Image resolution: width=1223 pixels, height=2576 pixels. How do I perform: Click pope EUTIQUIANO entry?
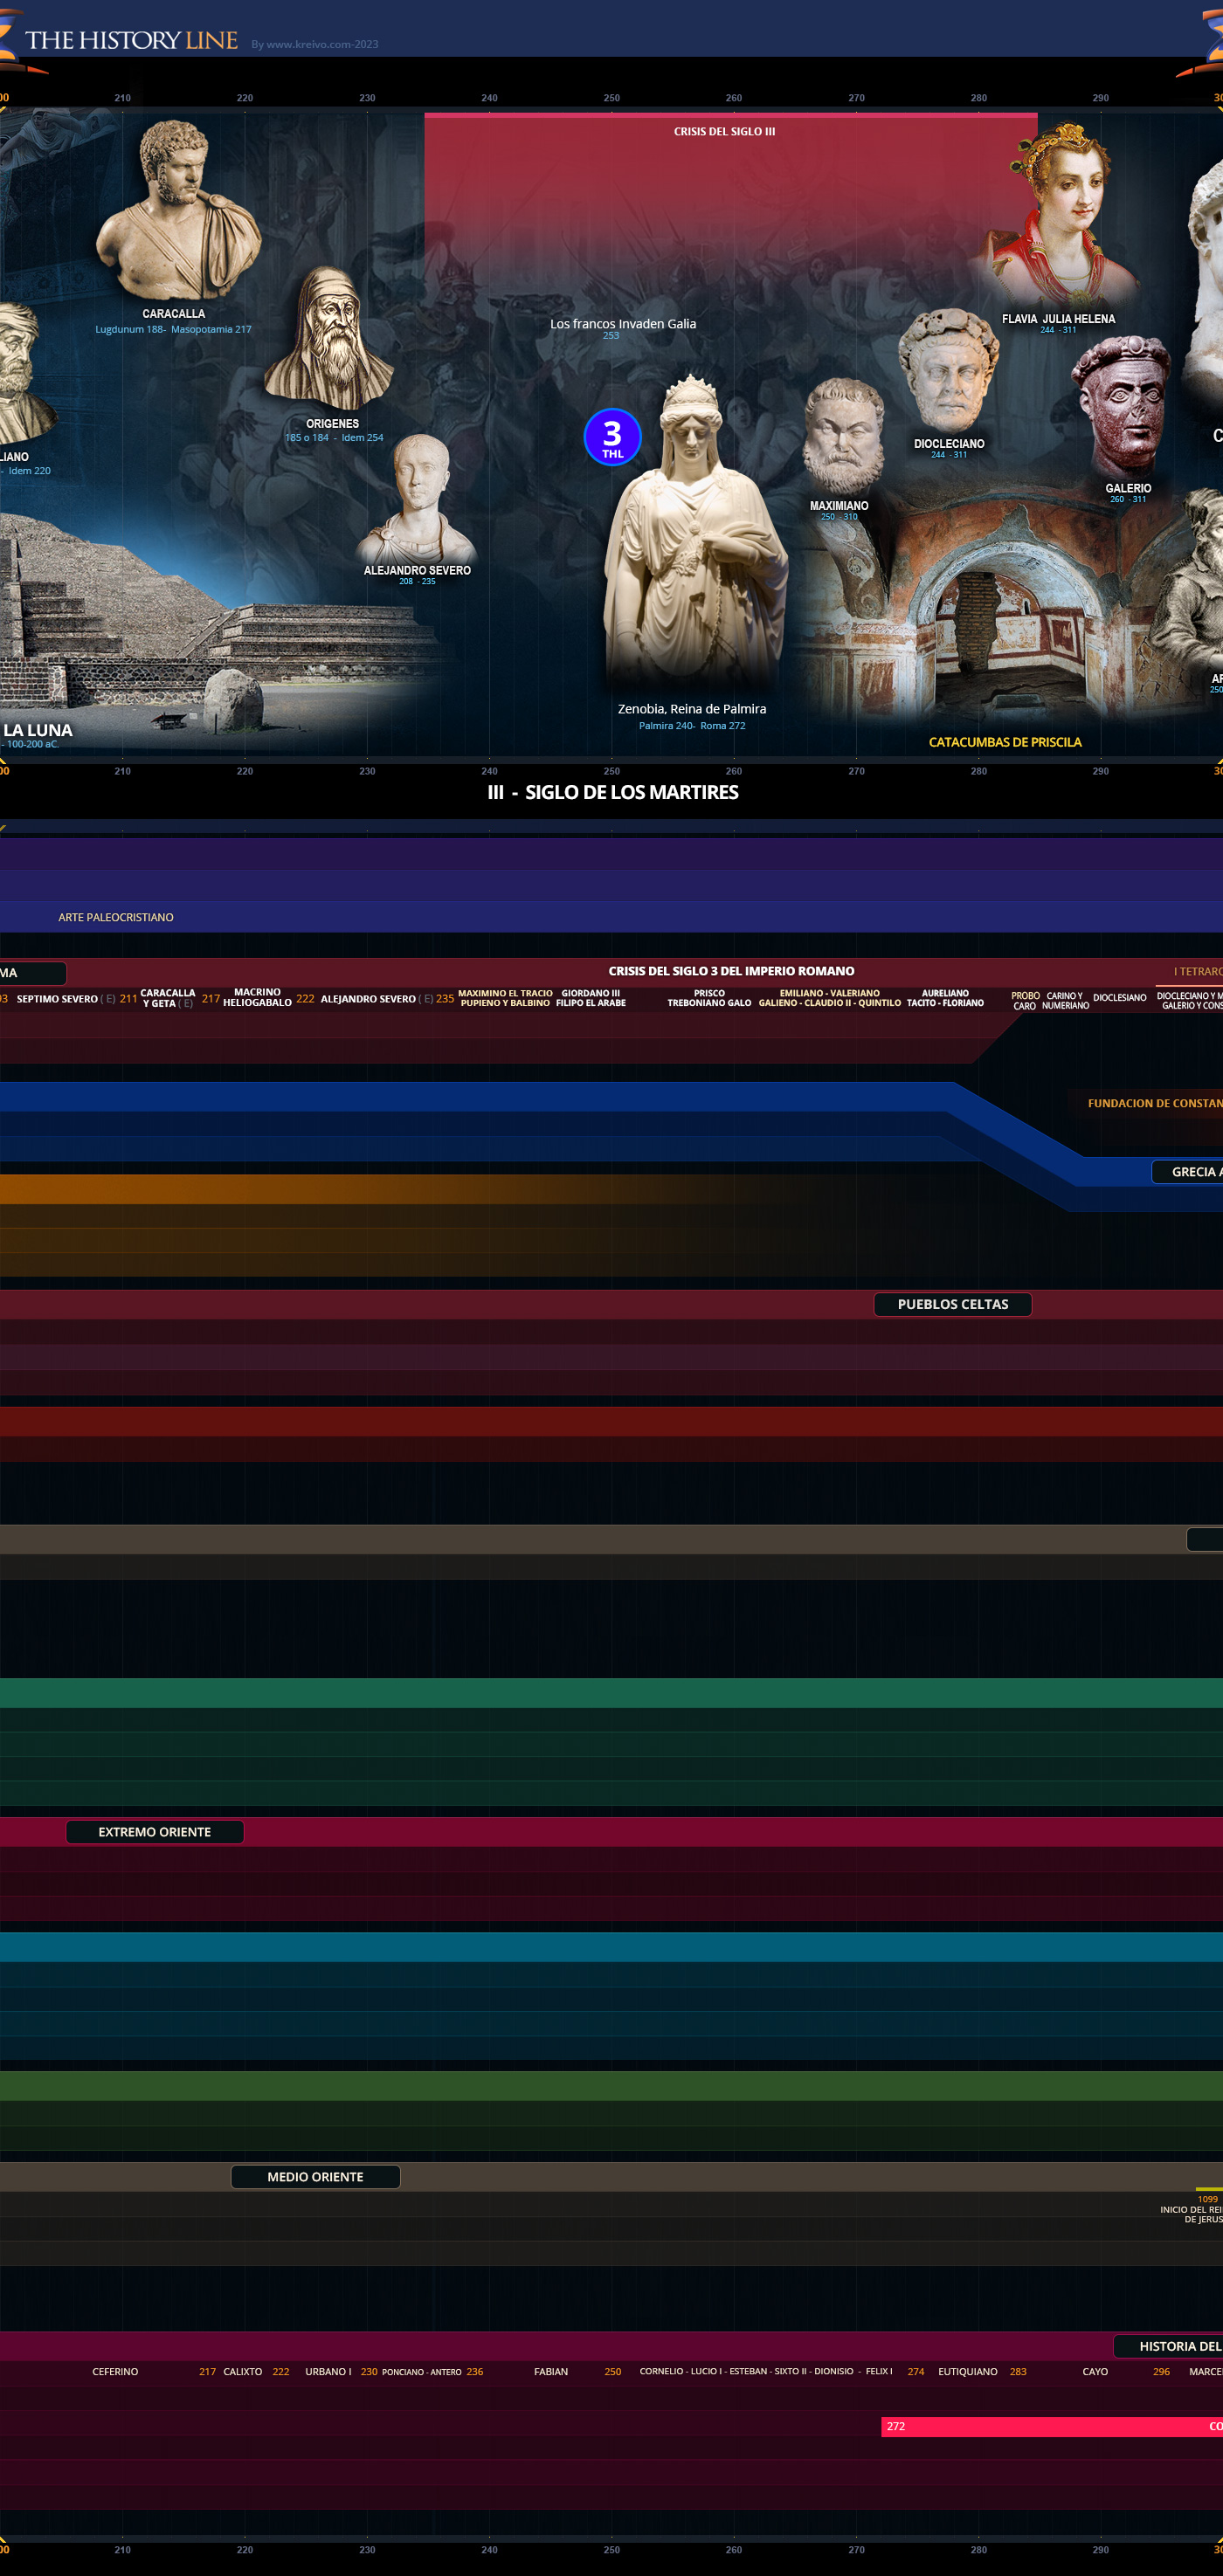click(967, 2372)
